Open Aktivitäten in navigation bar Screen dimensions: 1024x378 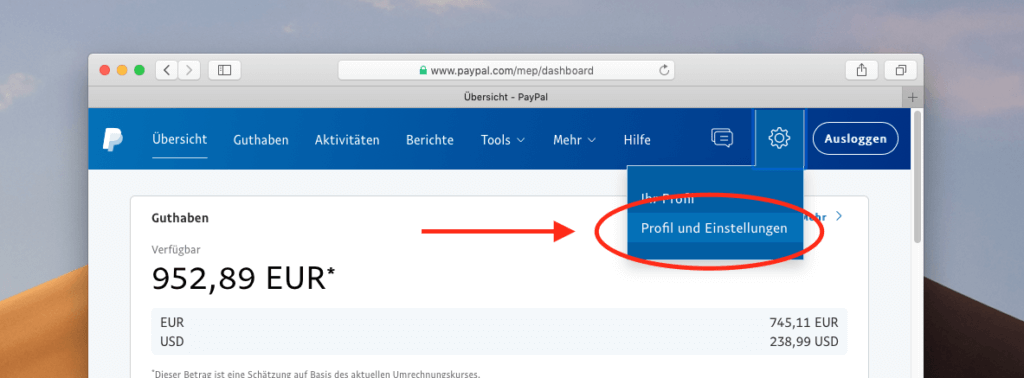click(347, 140)
